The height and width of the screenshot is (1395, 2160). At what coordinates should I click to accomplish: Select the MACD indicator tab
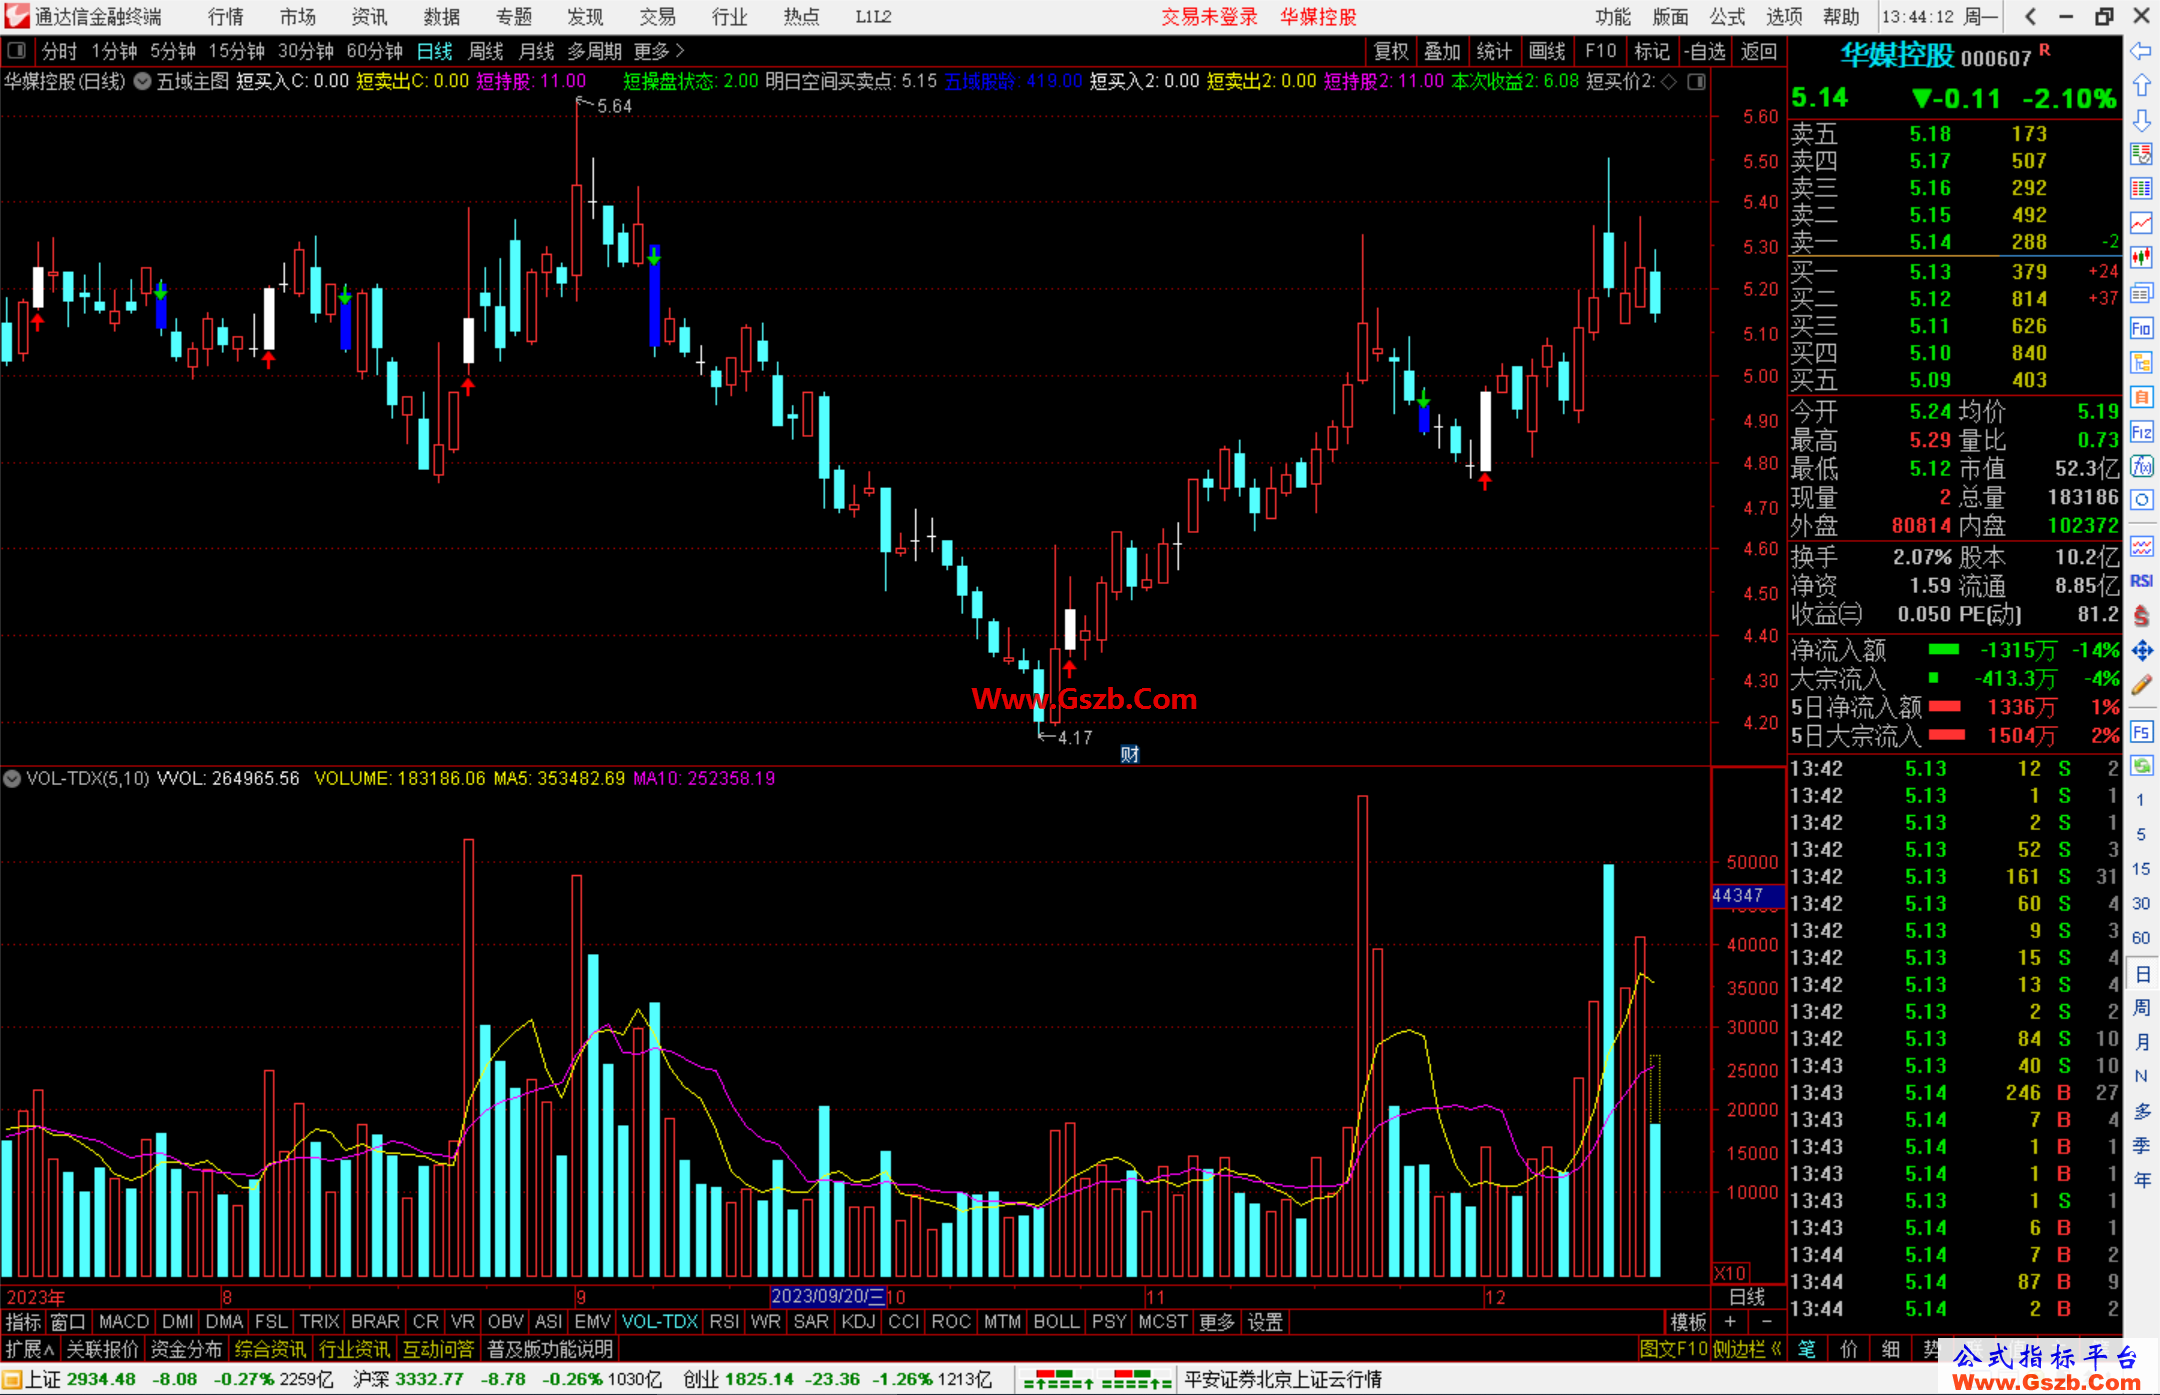tap(124, 1322)
